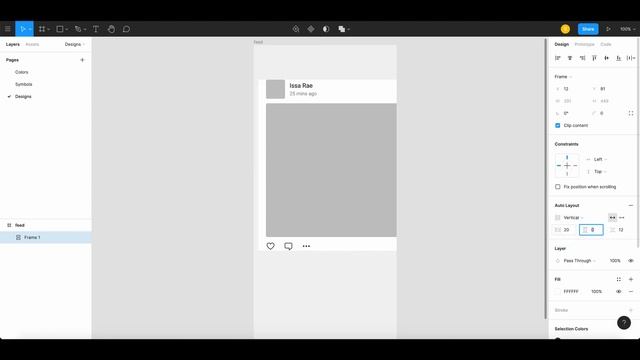Screen dimensions: 640x360
Task: Switch to the Design tab
Action: pyautogui.click(x=562, y=44)
